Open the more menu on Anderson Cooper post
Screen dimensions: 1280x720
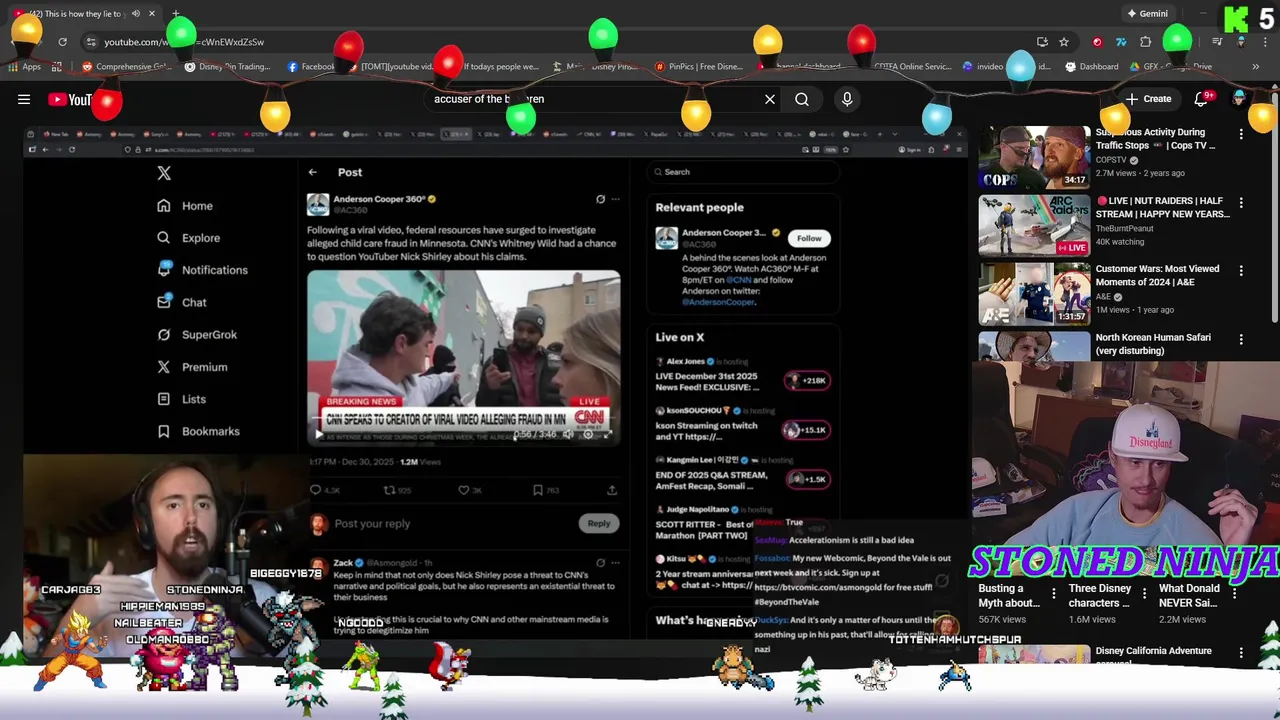tap(616, 199)
